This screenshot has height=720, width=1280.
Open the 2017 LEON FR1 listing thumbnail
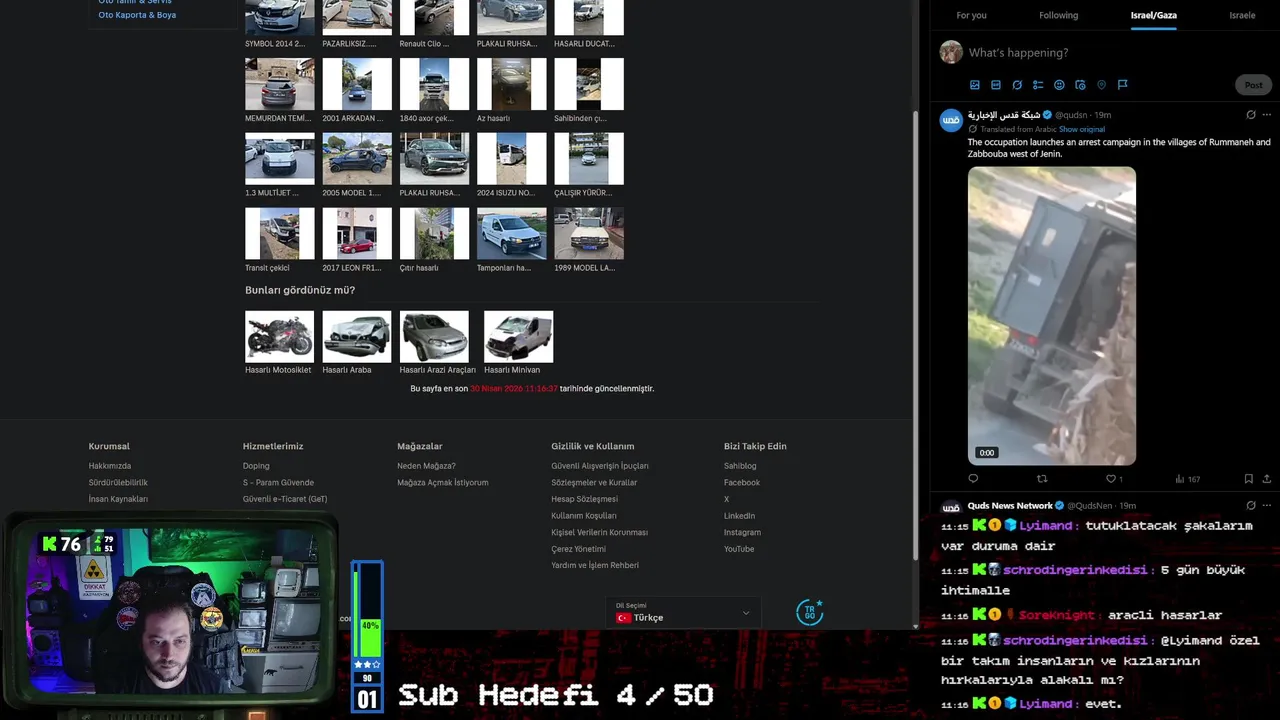pyautogui.click(x=357, y=233)
